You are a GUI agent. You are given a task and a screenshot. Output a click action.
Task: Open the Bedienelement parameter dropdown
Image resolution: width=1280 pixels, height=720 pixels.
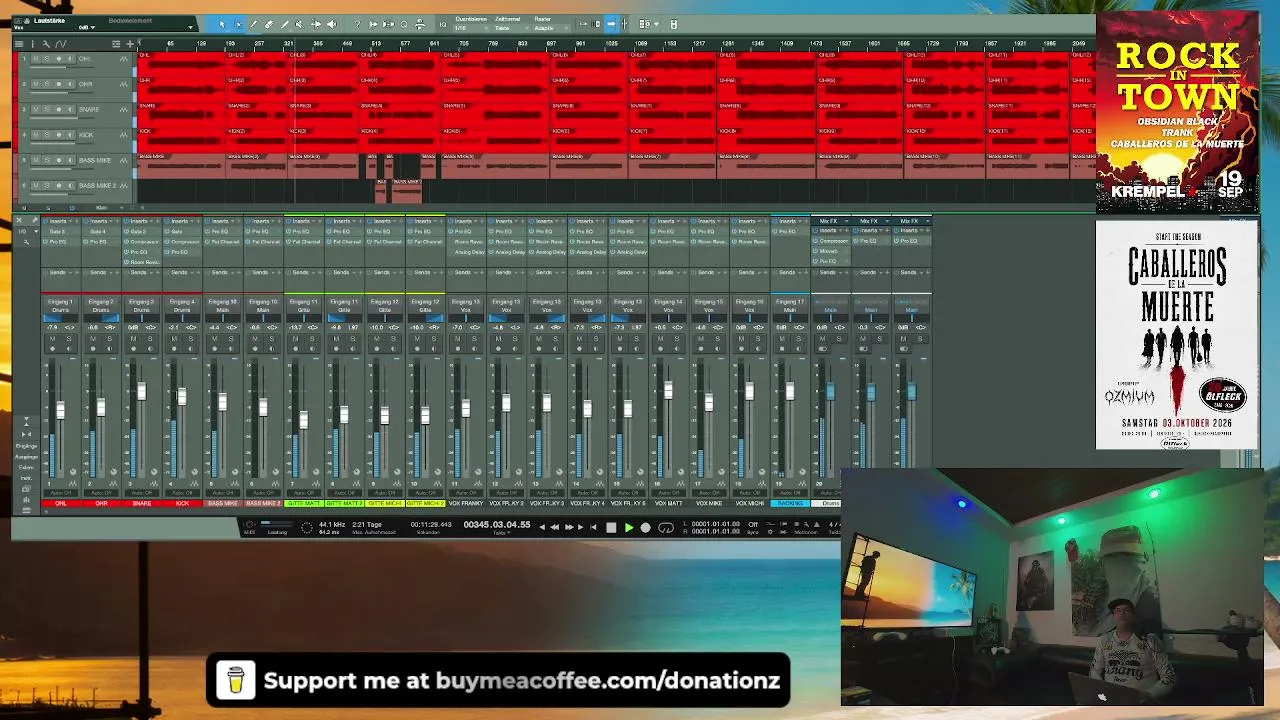pos(190,27)
